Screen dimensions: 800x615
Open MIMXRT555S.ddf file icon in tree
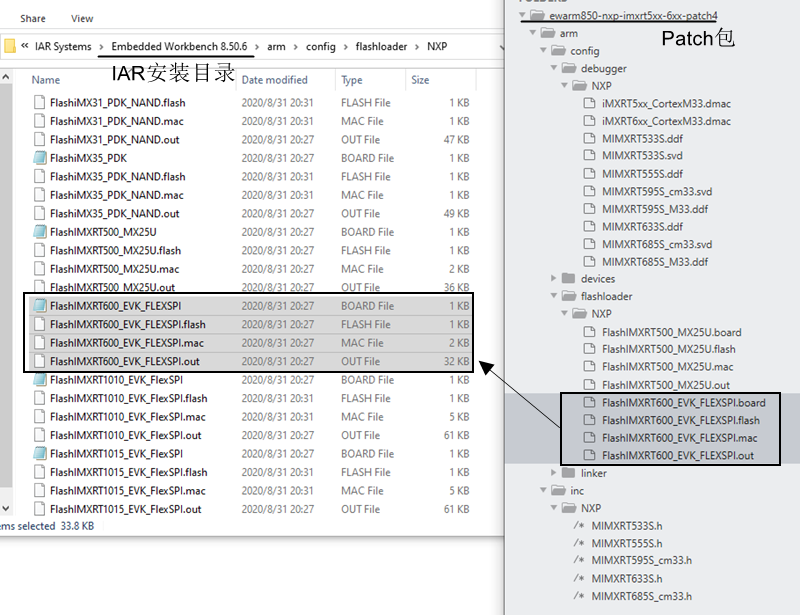[589, 174]
